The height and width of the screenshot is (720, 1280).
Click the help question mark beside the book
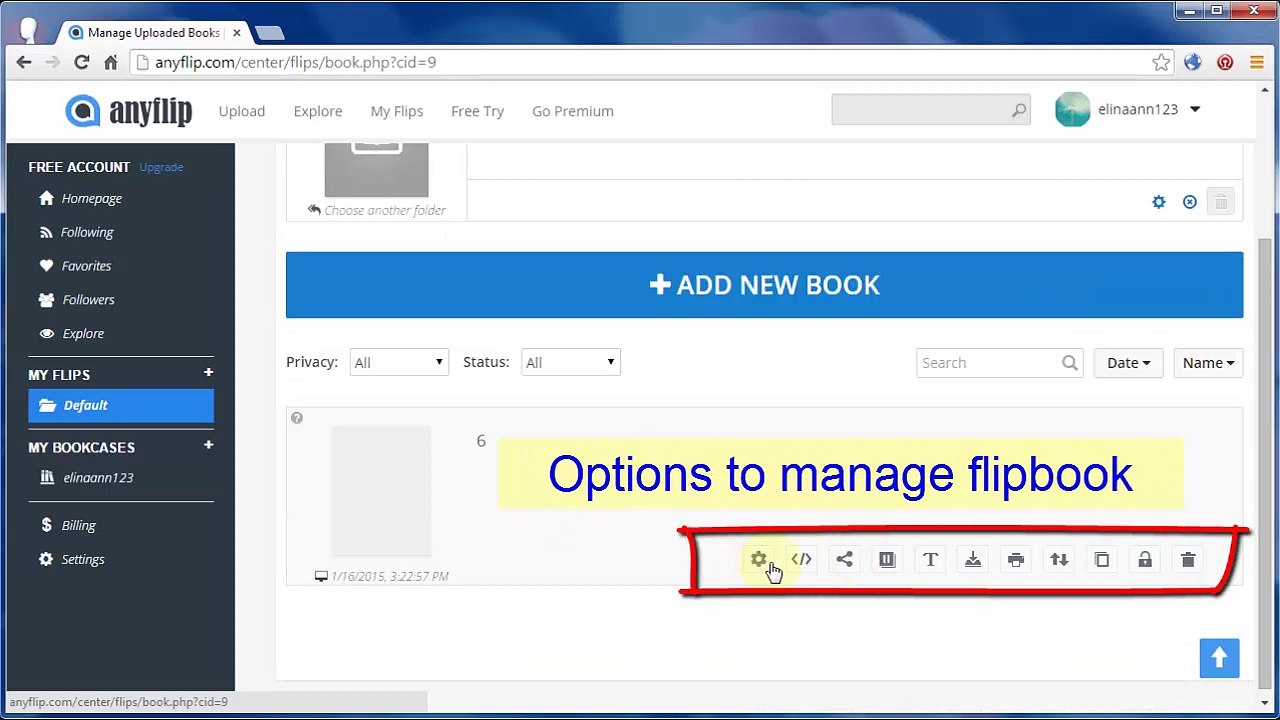click(297, 418)
